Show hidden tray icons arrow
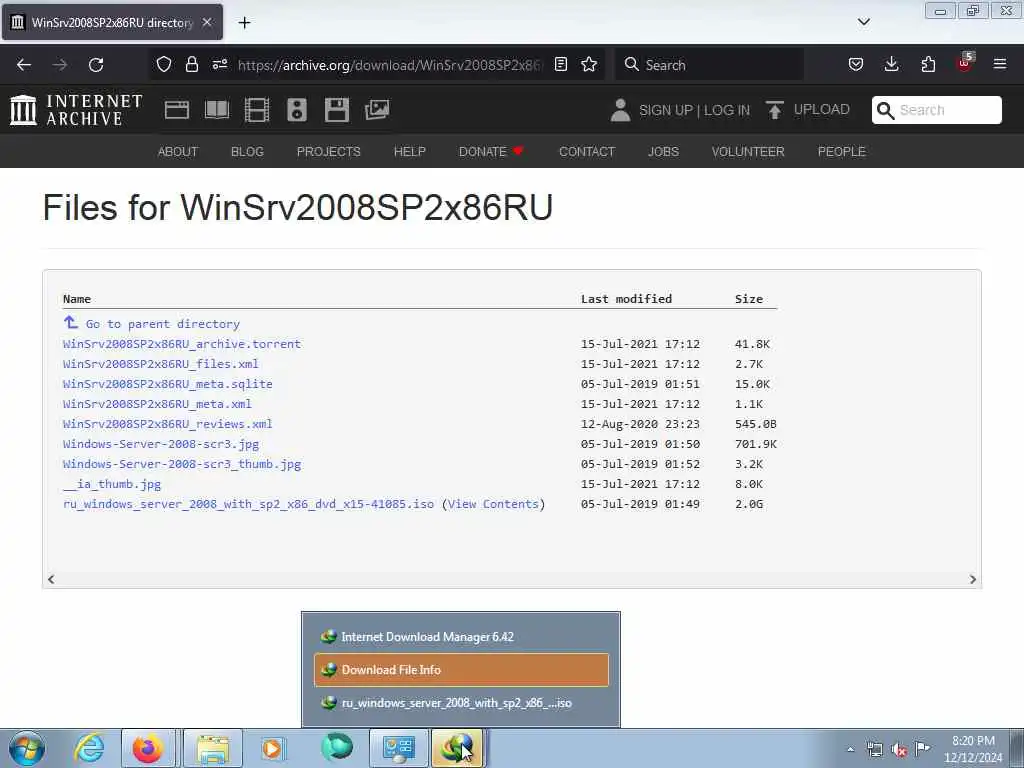 [x=850, y=750]
